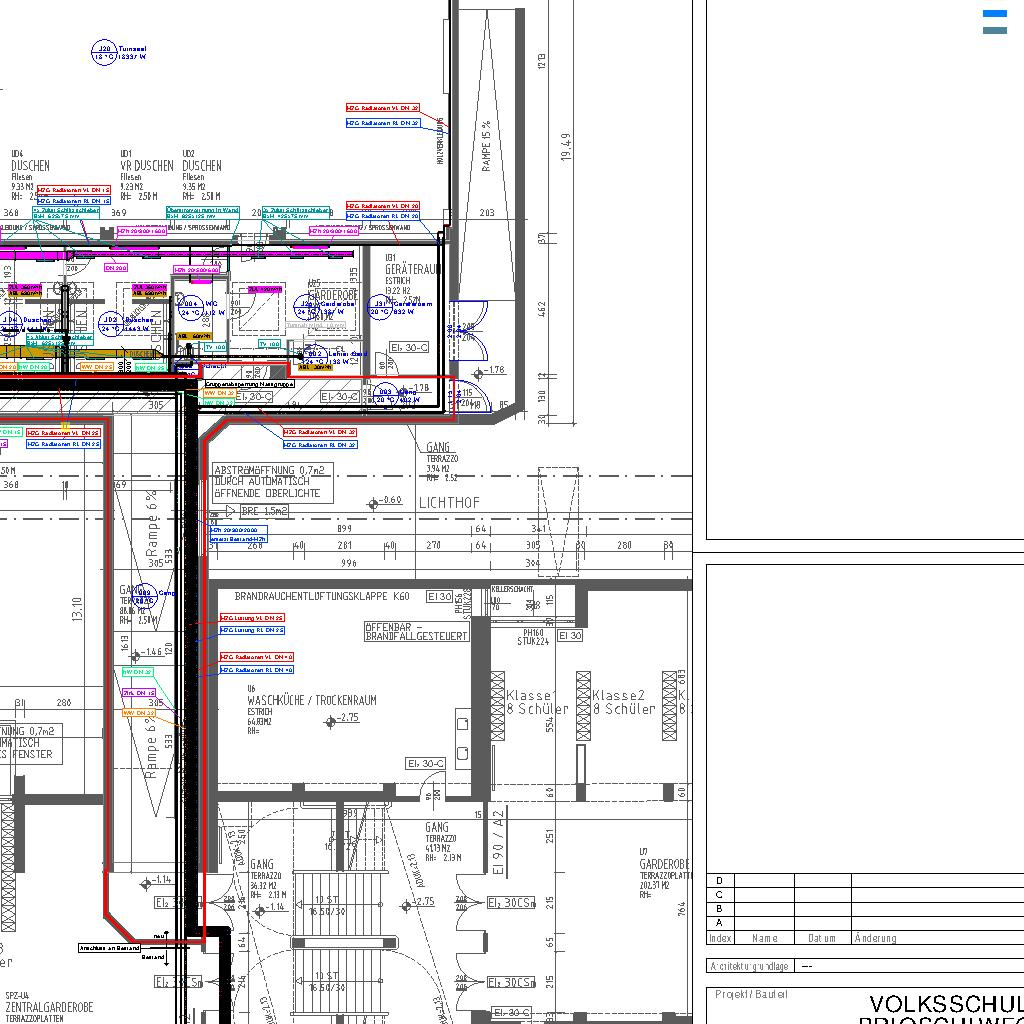Screen dimensions: 1024x1024
Task: Click the BRE 1,5m2 label
Action: tap(264, 511)
